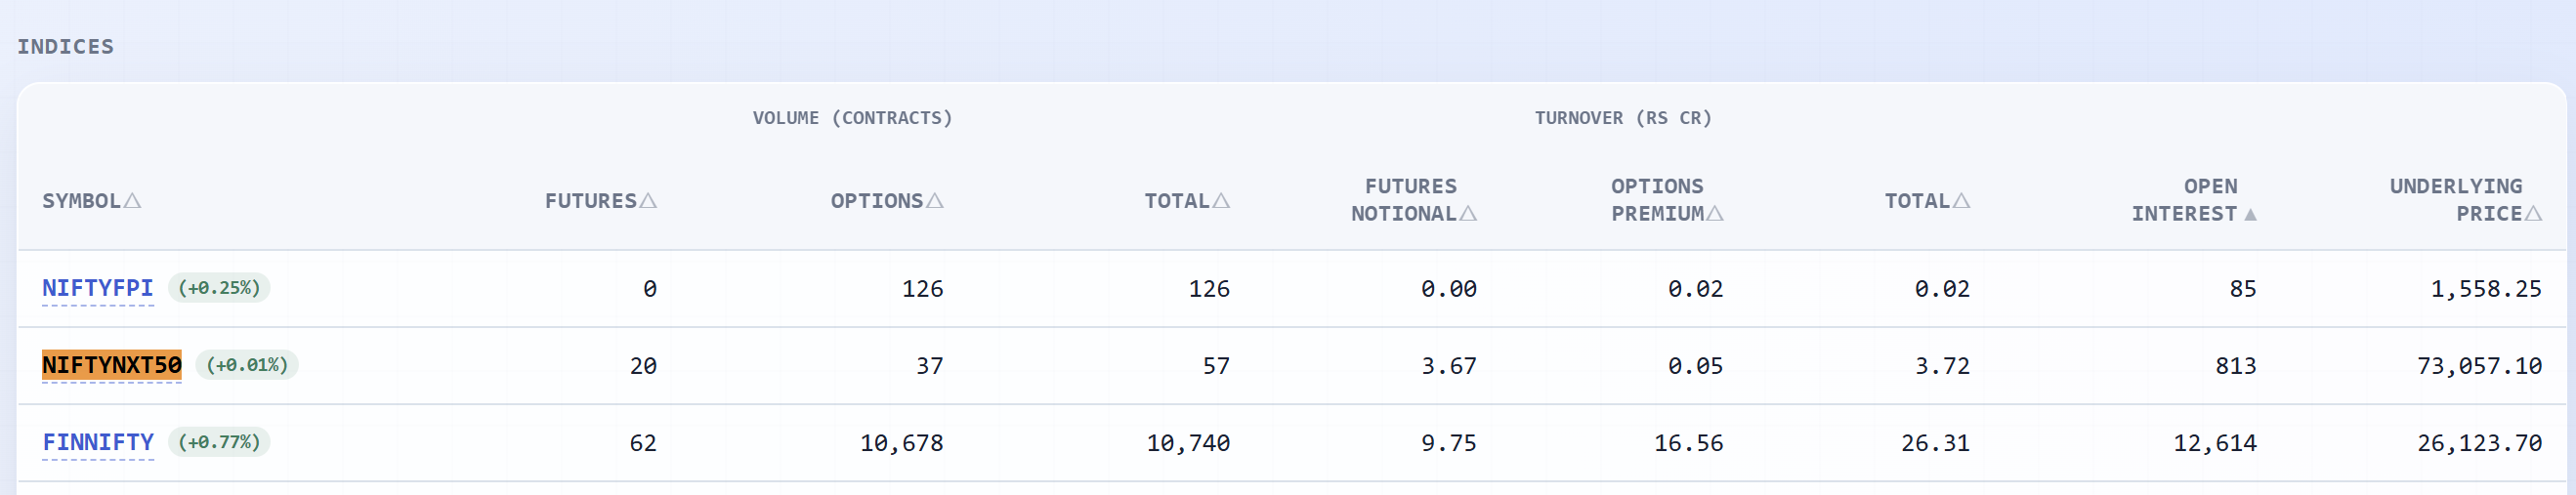The height and width of the screenshot is (495, 2576).
Task: Click NIFTYNXT50 +0.01% change badge
Action: point(247,365)
